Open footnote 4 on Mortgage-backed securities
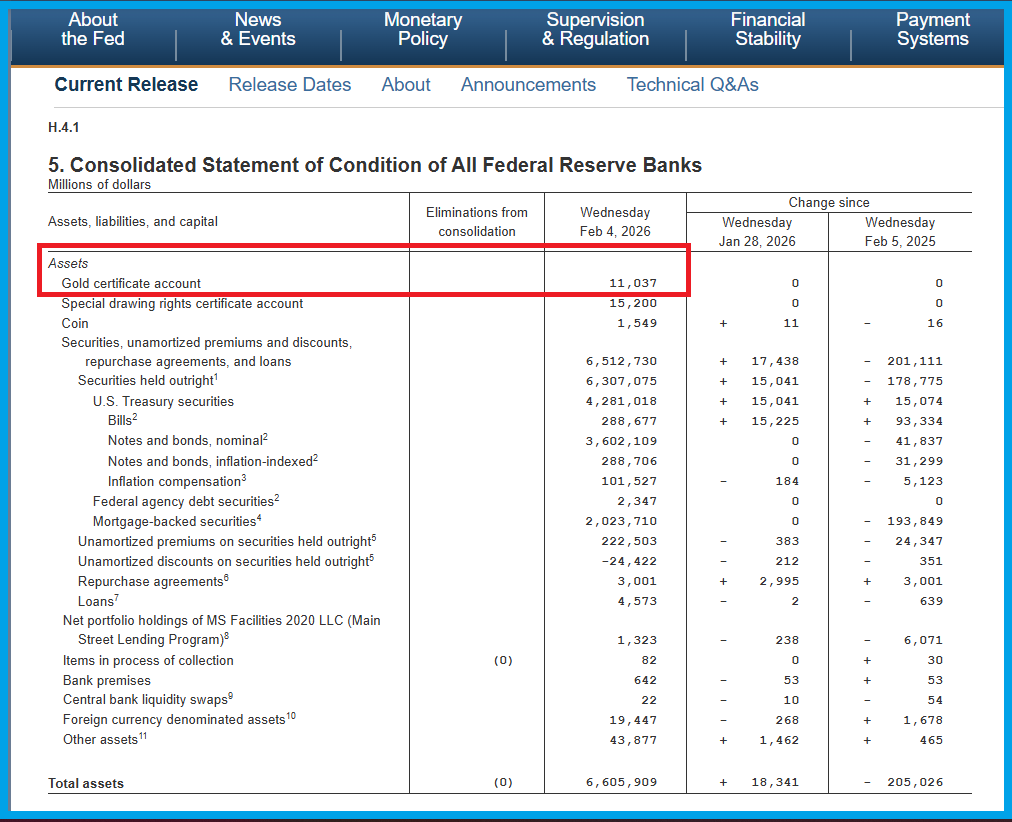Image resolution: width=1012 pixels, height=822 pixels. [x=260, y=518]
